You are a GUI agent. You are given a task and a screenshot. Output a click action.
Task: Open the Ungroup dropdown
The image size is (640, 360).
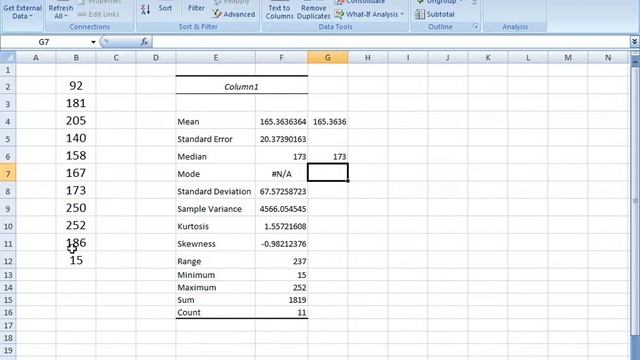(439, 2)
